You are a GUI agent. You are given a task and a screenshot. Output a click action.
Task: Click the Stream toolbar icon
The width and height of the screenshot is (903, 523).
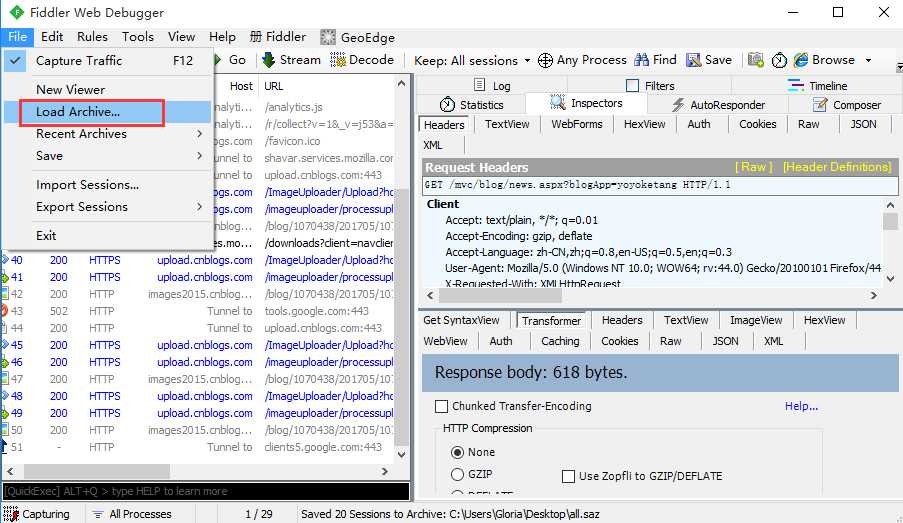[268, 60]
